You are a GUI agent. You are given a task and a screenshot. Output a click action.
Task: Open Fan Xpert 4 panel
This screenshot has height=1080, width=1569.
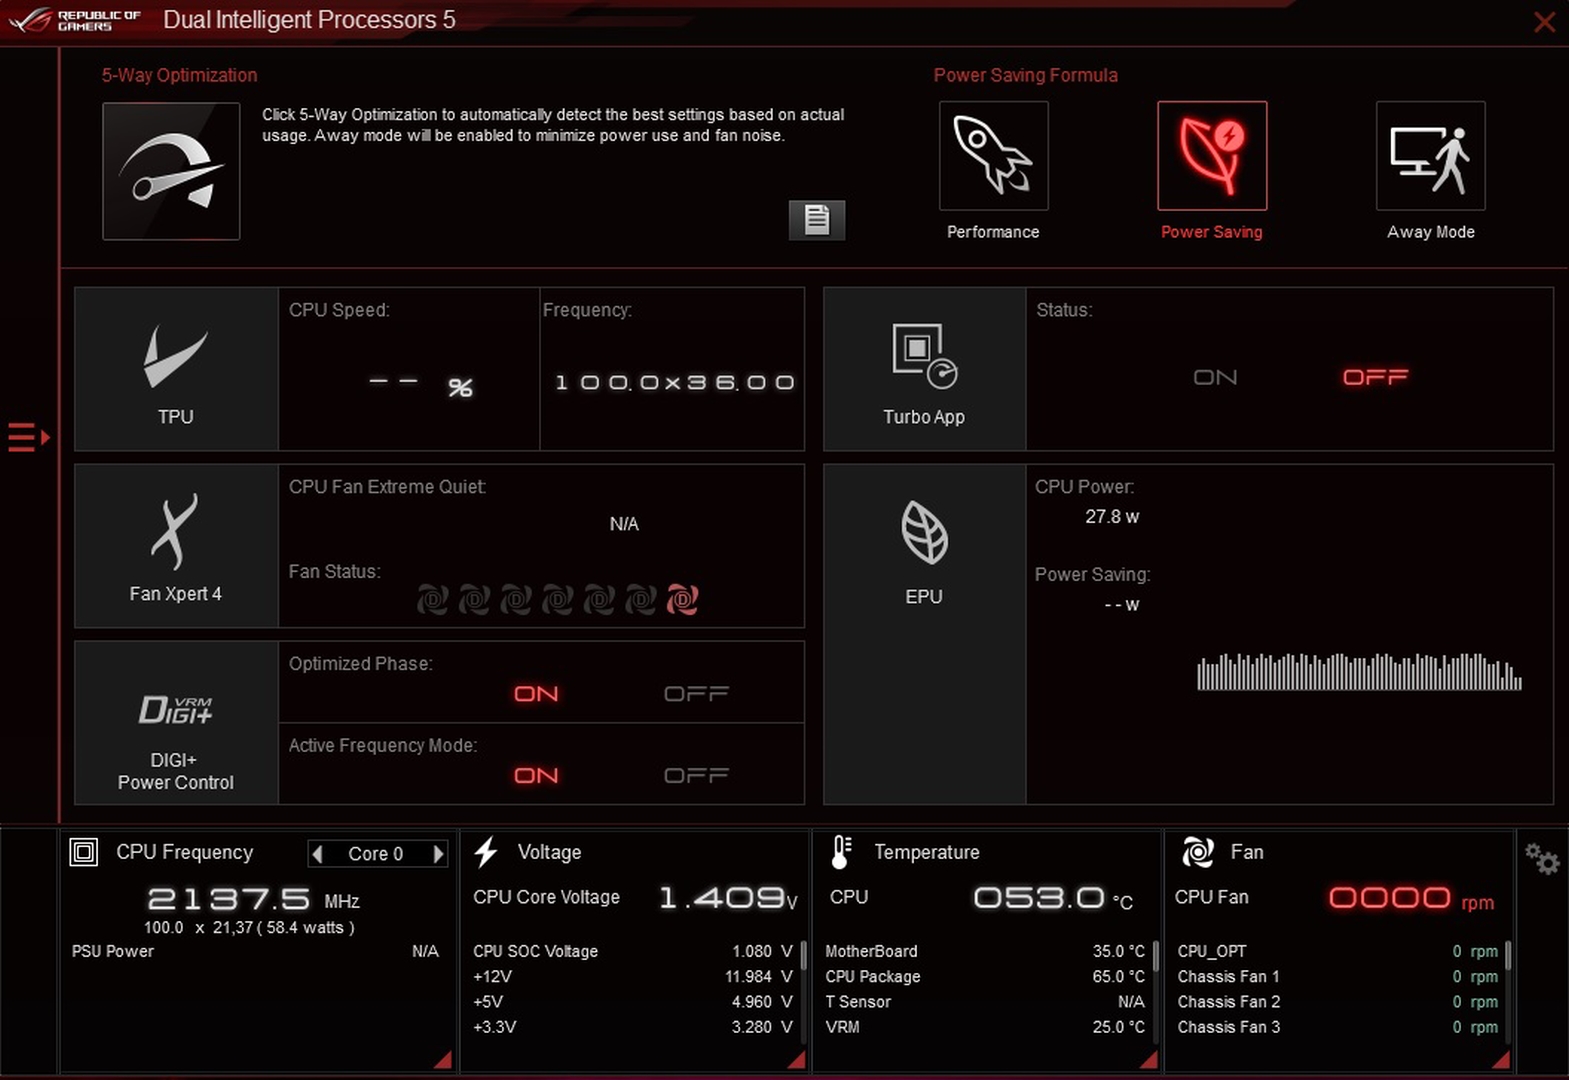[176, 546]
